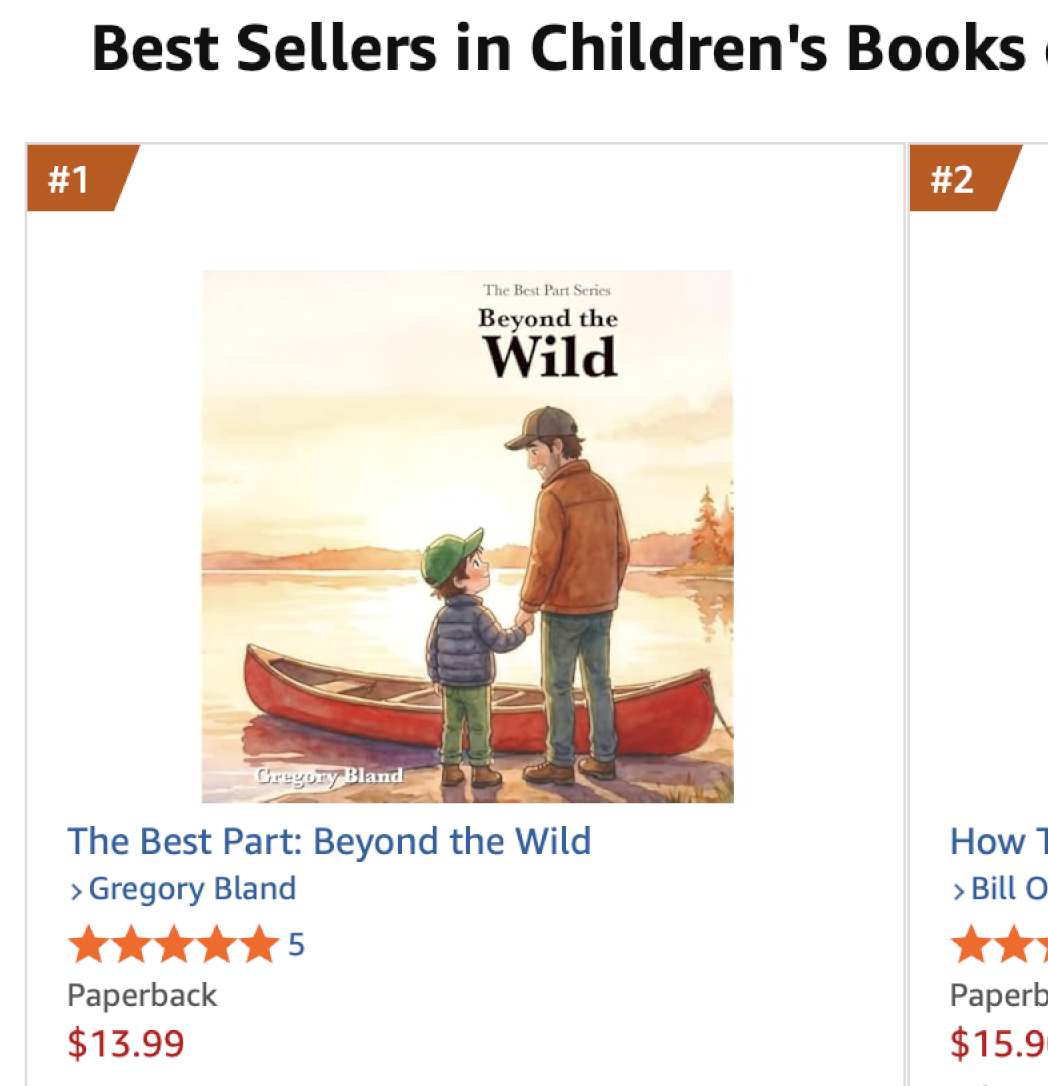Open the review count "5" link
1048x1086 pixels.
pyautogui.click(x=296, y=945)
